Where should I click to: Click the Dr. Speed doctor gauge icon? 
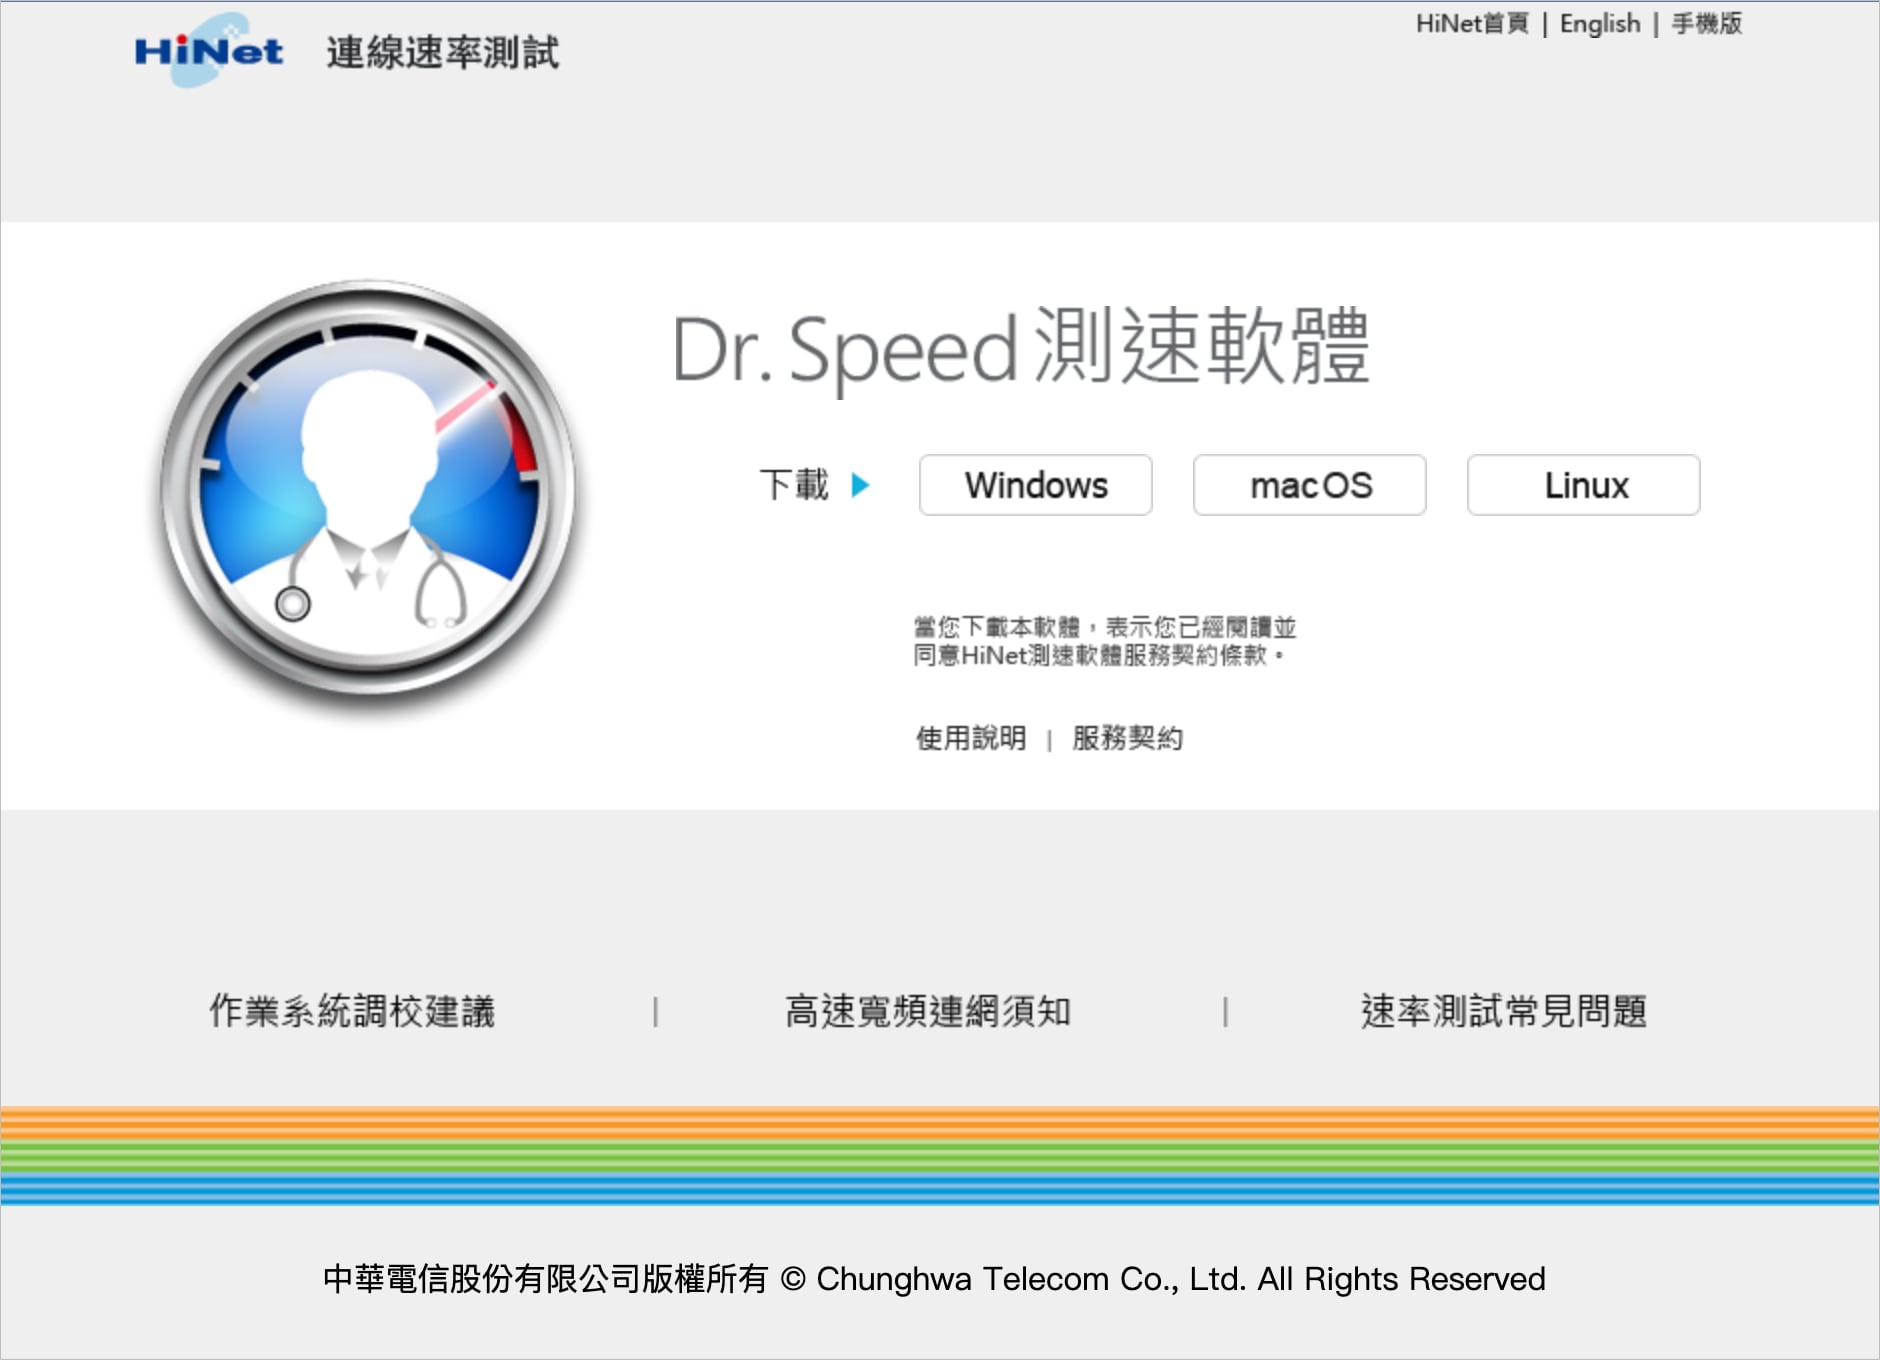pyautogui.click(x=369, y=490)
